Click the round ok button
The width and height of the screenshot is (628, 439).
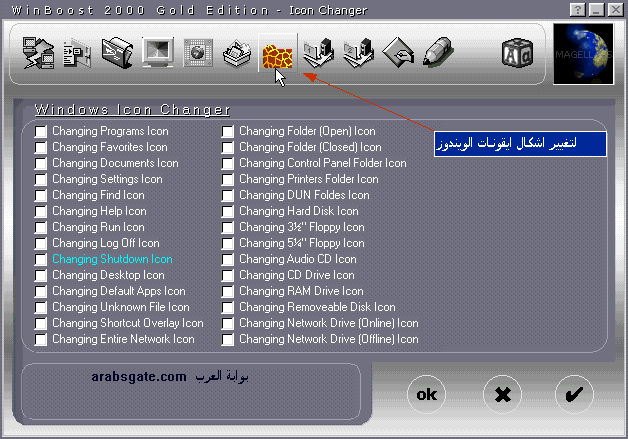click(426, 395)
